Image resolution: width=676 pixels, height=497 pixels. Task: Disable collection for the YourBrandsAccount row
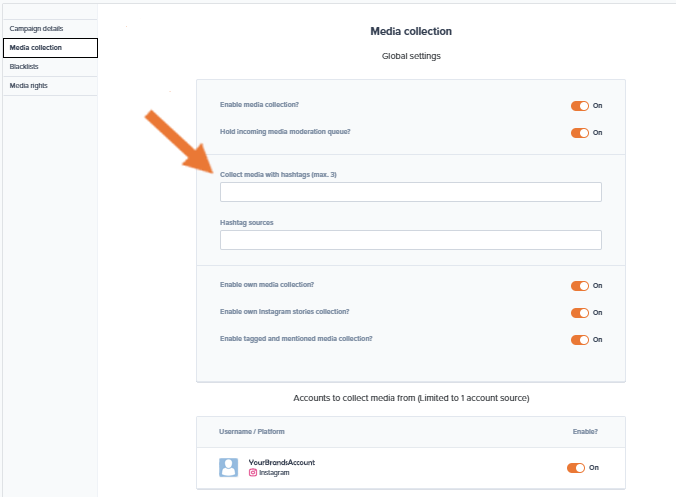tap(576, 467)
